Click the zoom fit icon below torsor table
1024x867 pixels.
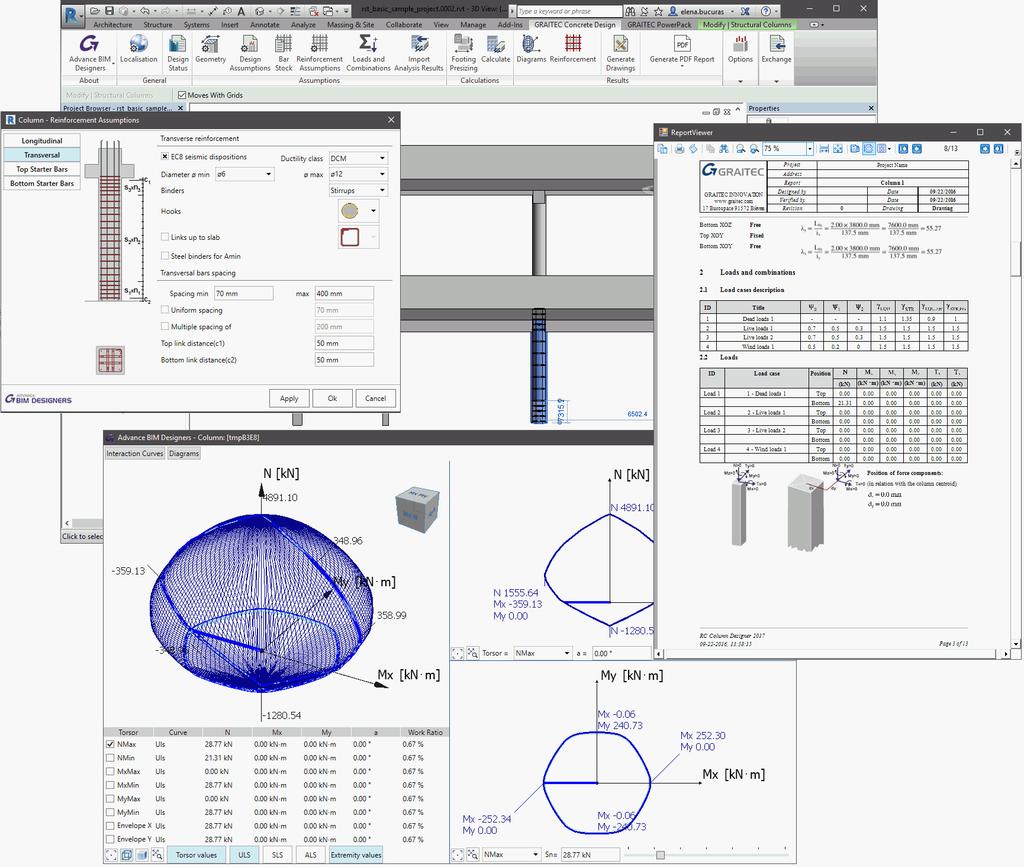[111, 855]
